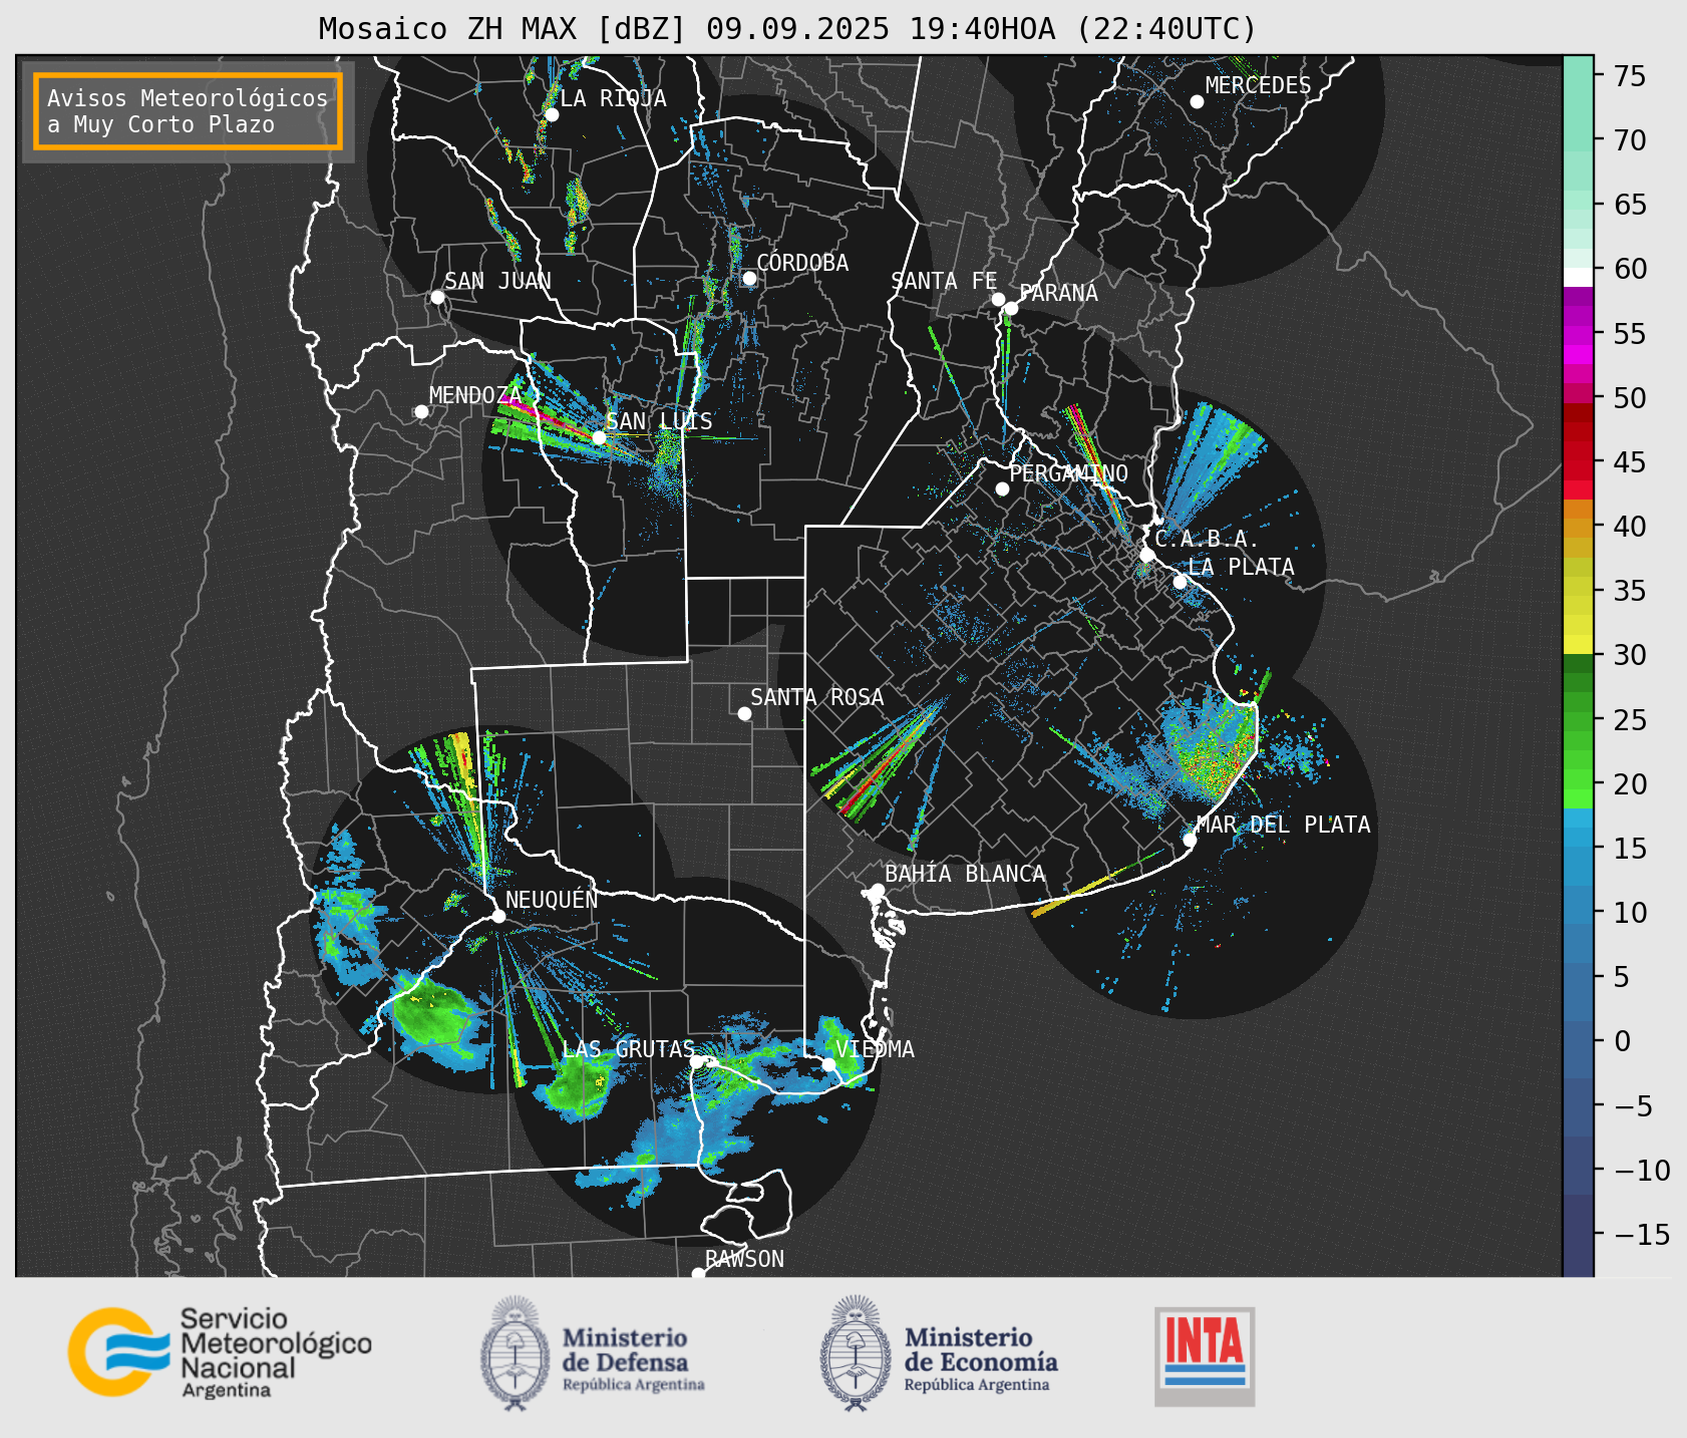1687x1438 pixels.
Task: Click the green echo blob southwest of Neuquén
Action: tap(434, 1016)
